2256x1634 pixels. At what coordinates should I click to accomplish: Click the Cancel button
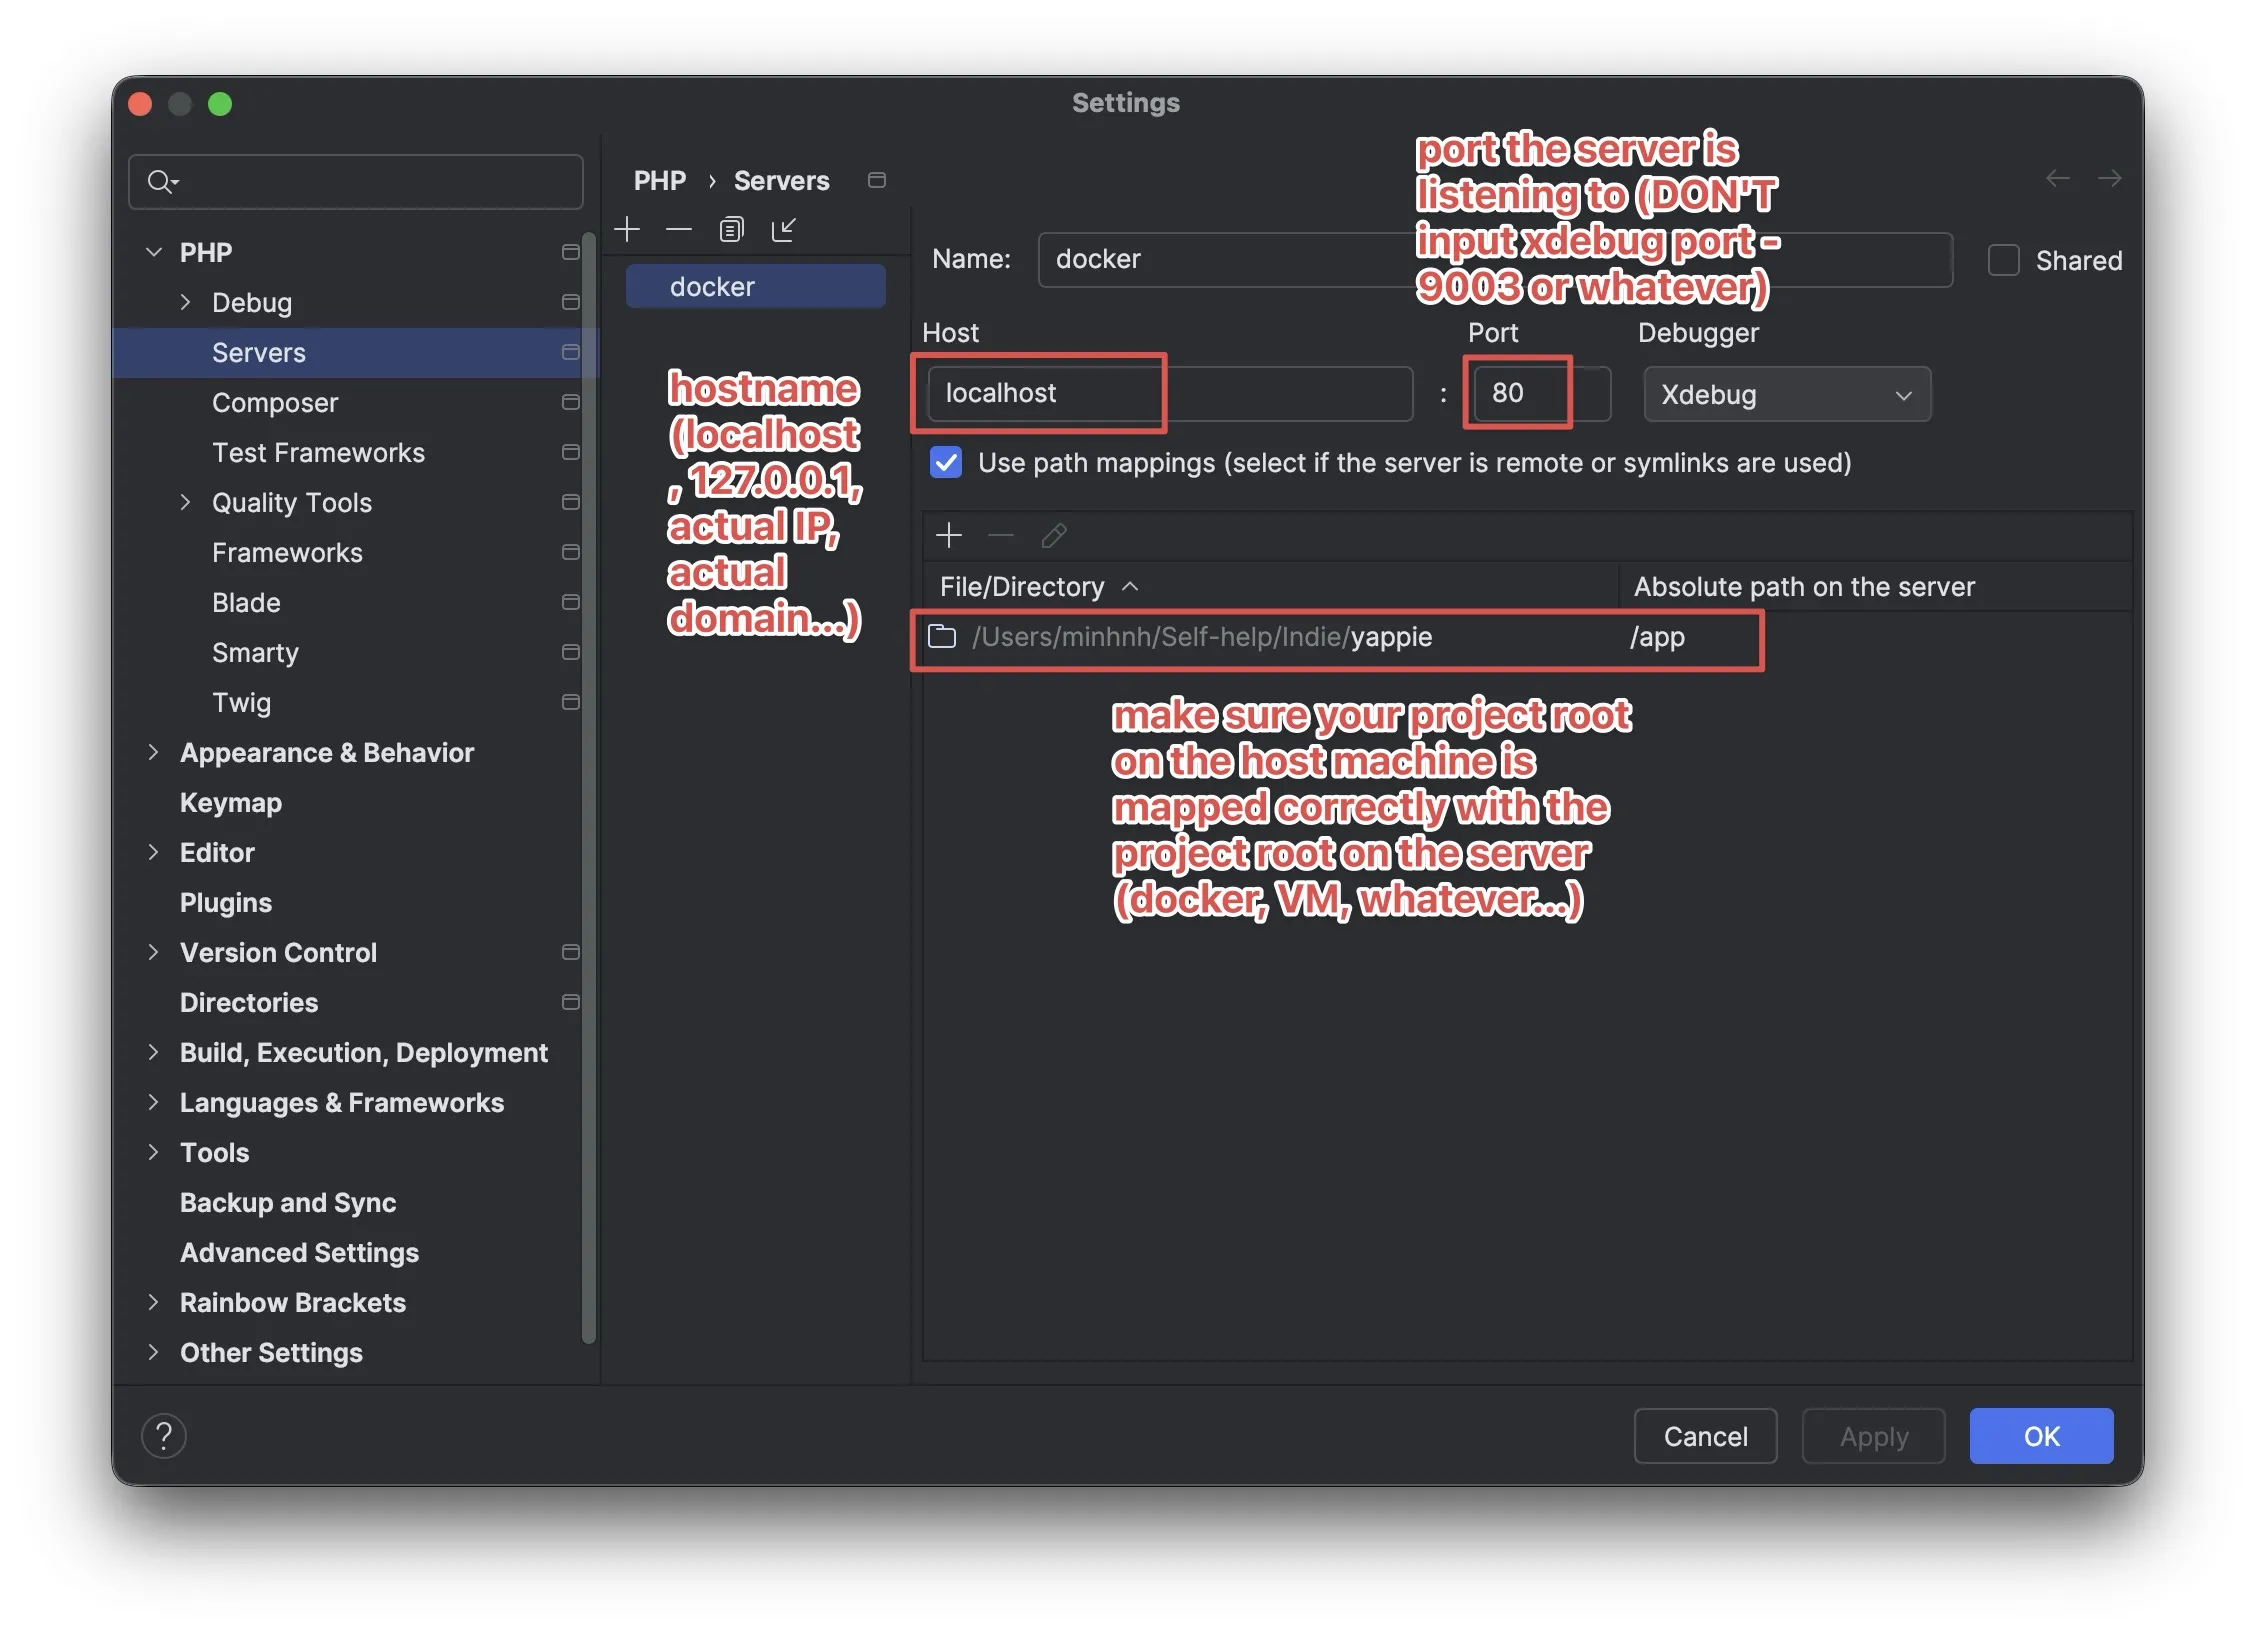click(1704, 1436)
